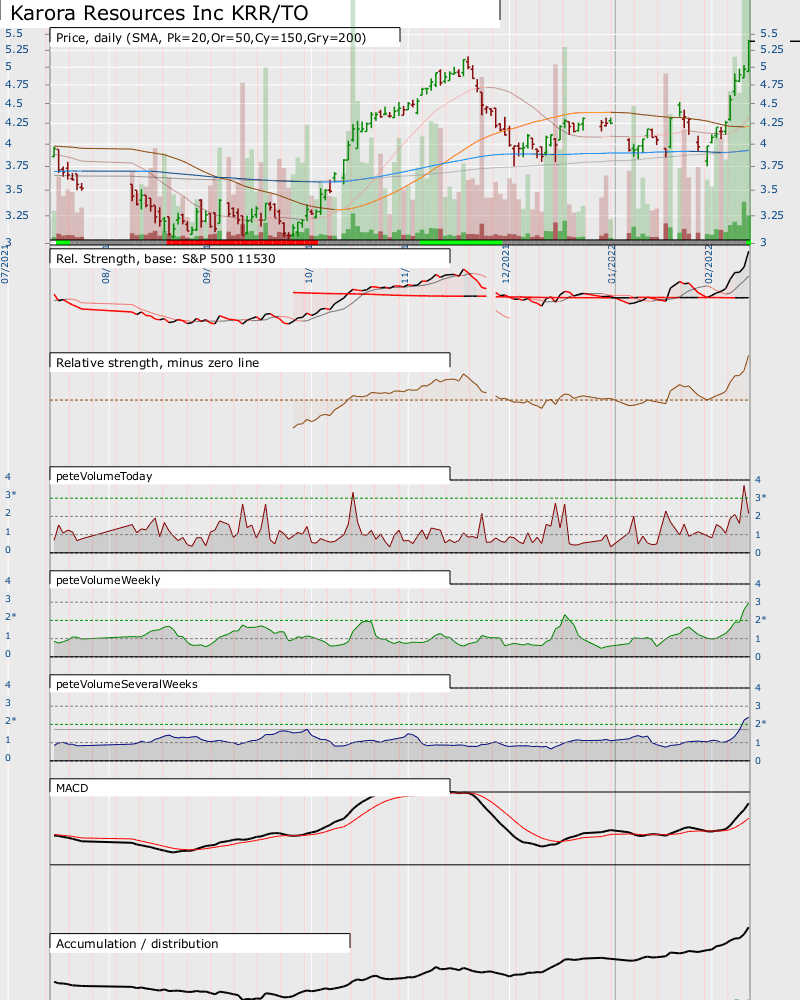Click the MACD panel label
Screen dimensions: 800x1000
pos(72,788)
